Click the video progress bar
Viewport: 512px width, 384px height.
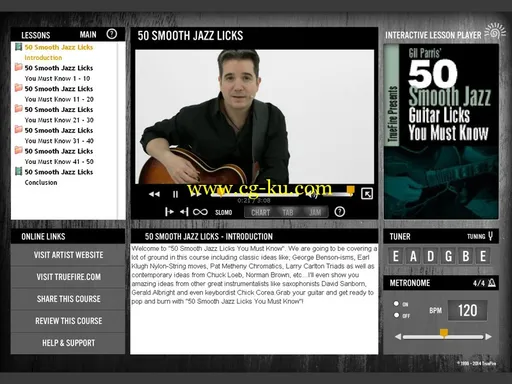coord(255,194)
